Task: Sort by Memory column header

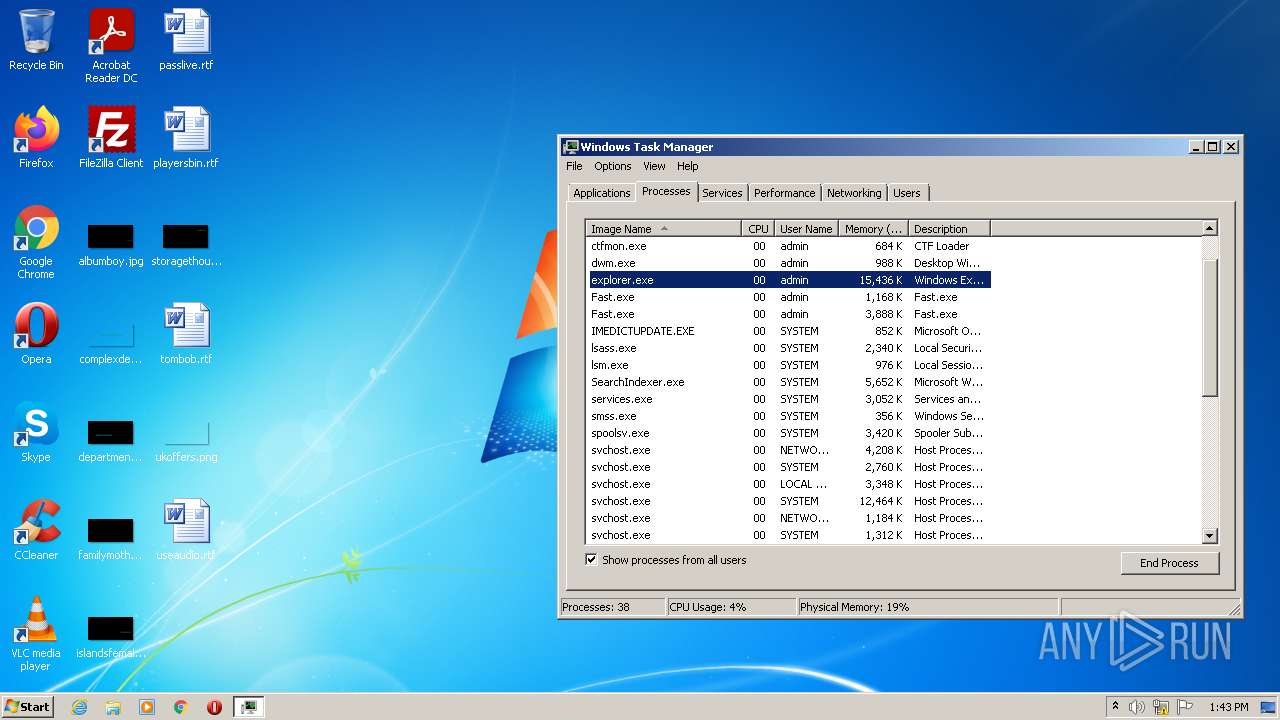Action: pyautogui.click(x=873, y=229)
